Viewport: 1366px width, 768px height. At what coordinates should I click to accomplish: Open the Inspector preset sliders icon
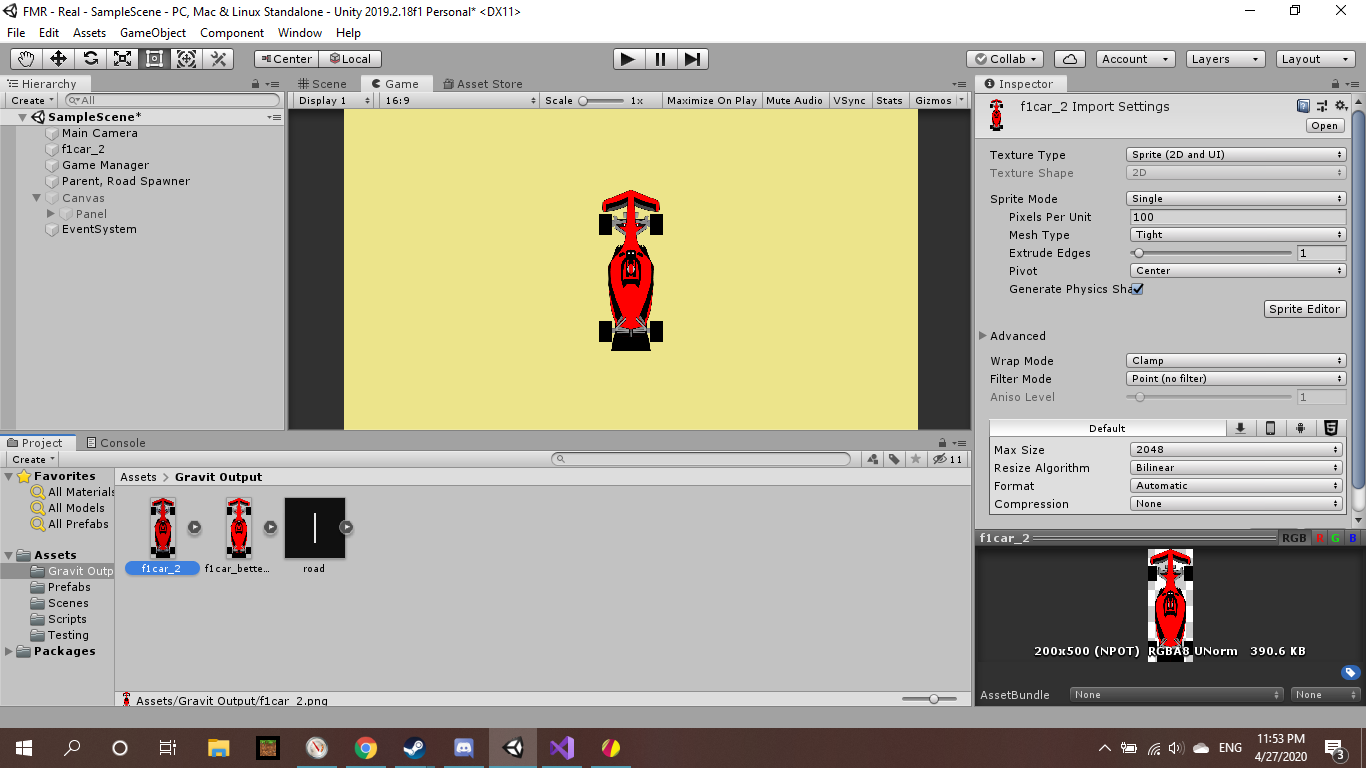click(x=1322, y=106)
